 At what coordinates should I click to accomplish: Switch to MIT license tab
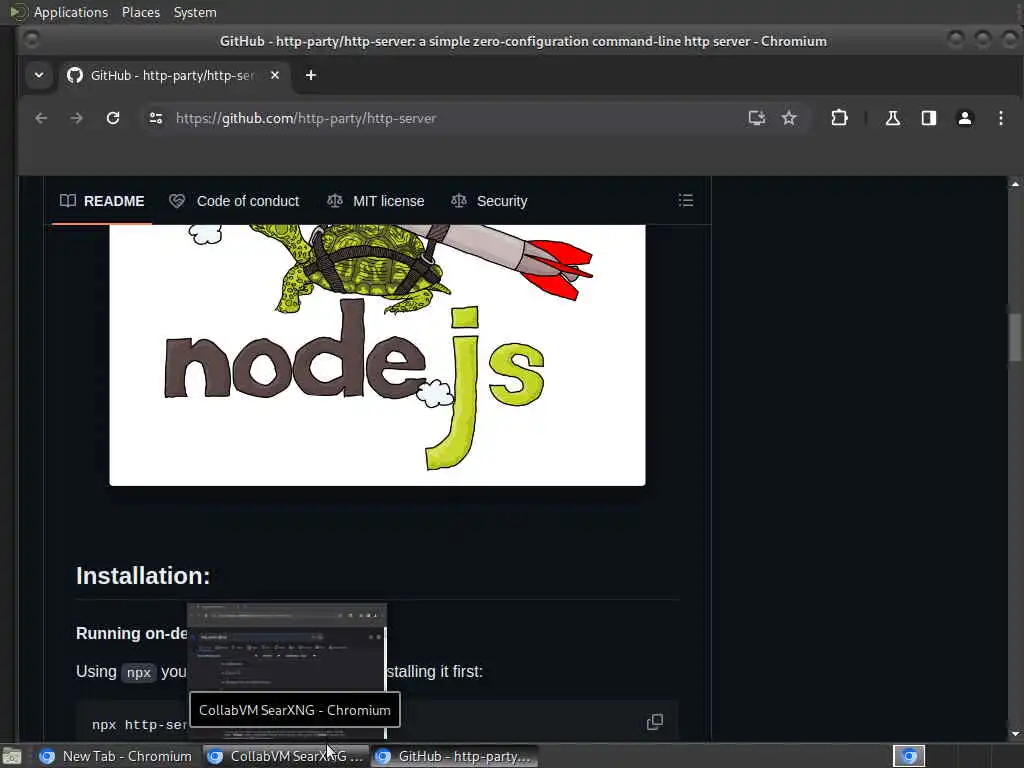376,201
